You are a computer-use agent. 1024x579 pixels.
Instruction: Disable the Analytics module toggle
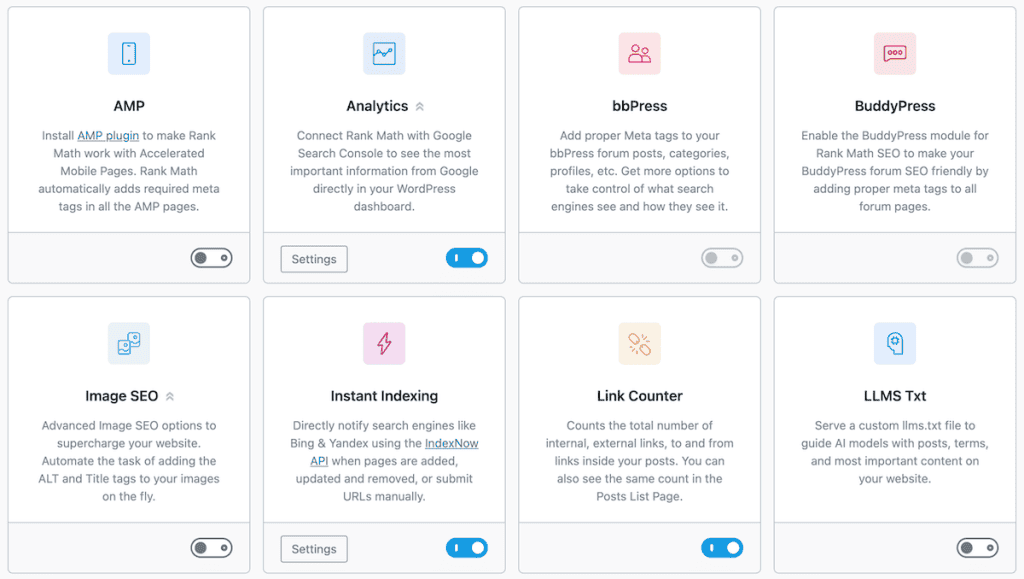[x=466, y=257]
